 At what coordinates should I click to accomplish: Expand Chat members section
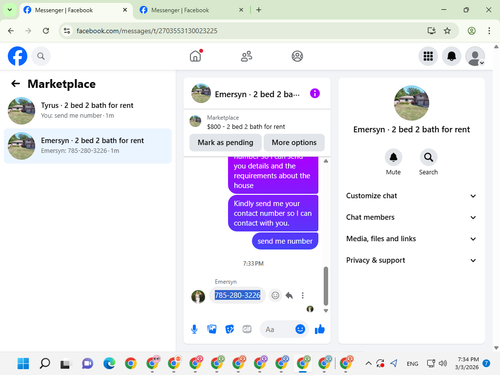[411, 217]
